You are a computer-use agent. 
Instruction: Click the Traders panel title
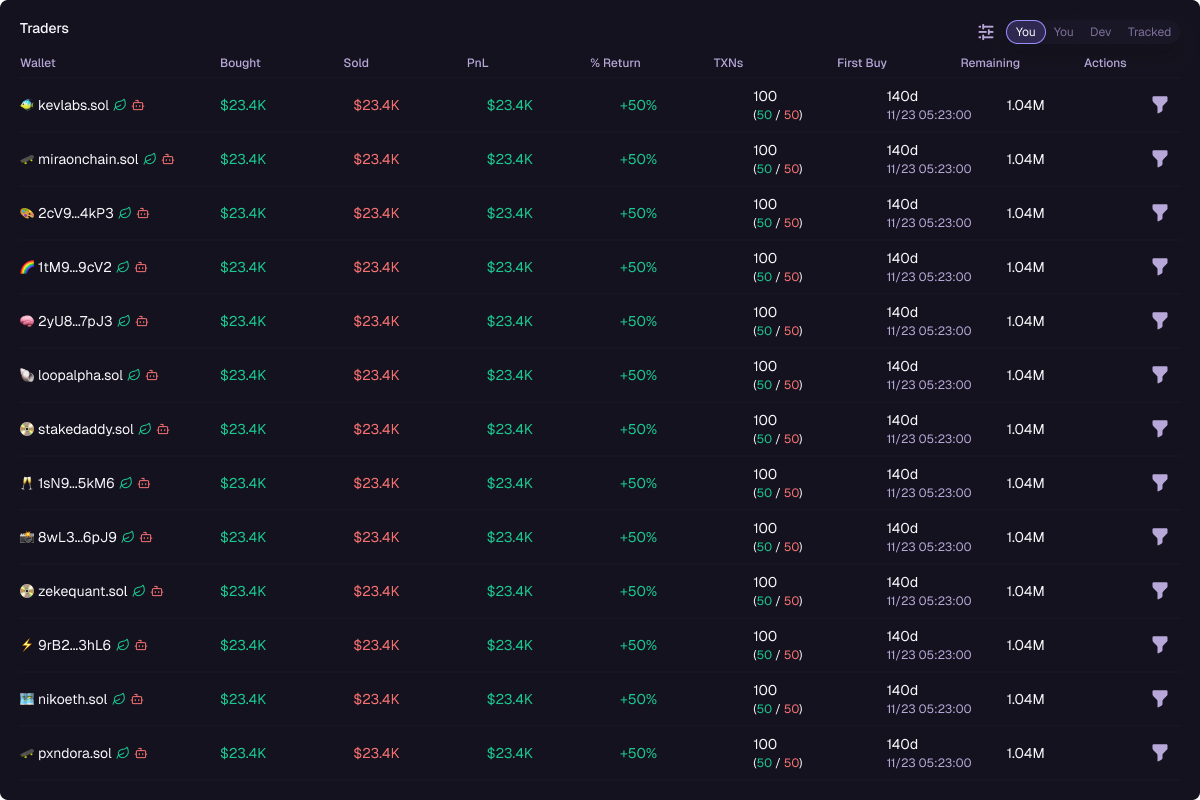(44, 28)
